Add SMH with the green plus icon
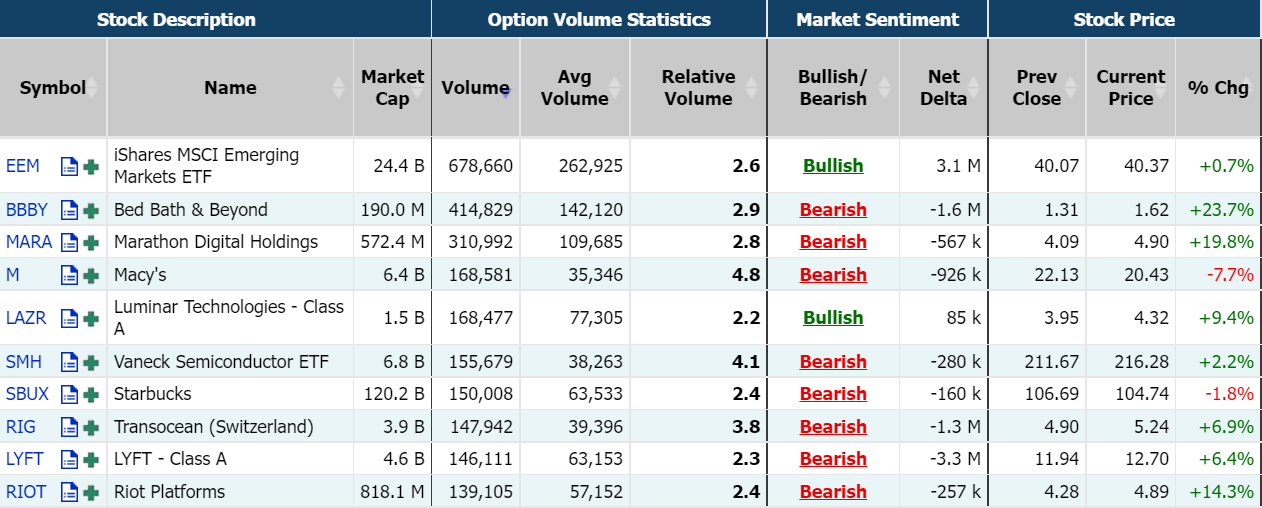This screenshot has height=508, width=1262. click(91, 362)
